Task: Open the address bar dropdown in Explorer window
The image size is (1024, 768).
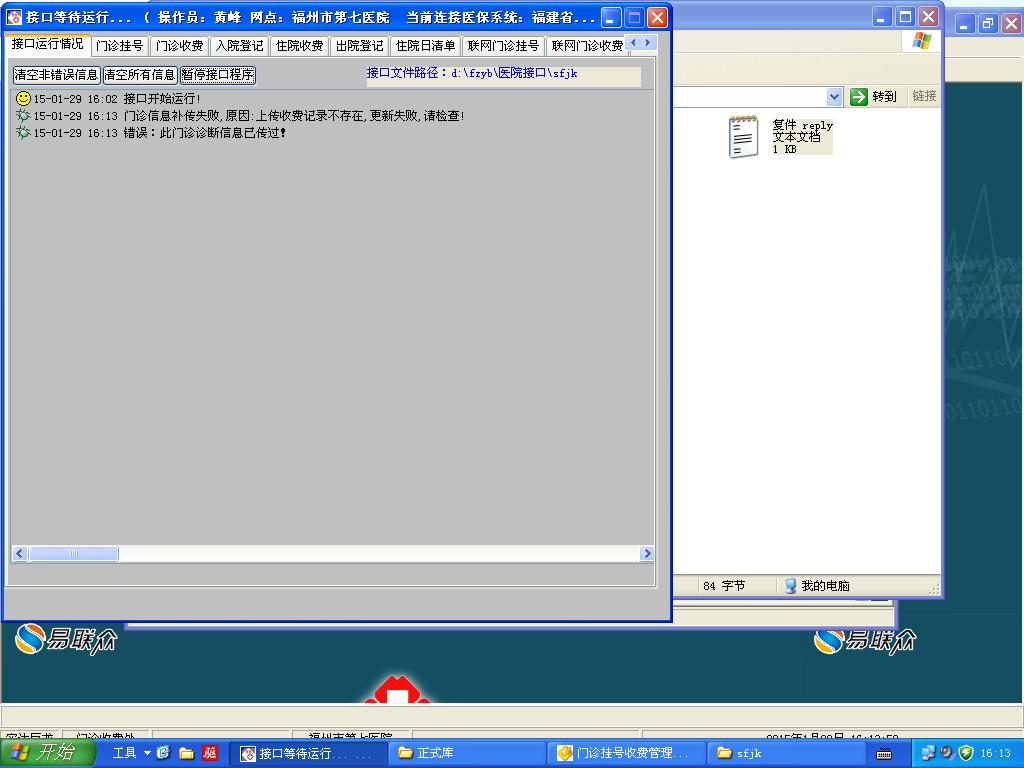Action: tap(834, 97)
